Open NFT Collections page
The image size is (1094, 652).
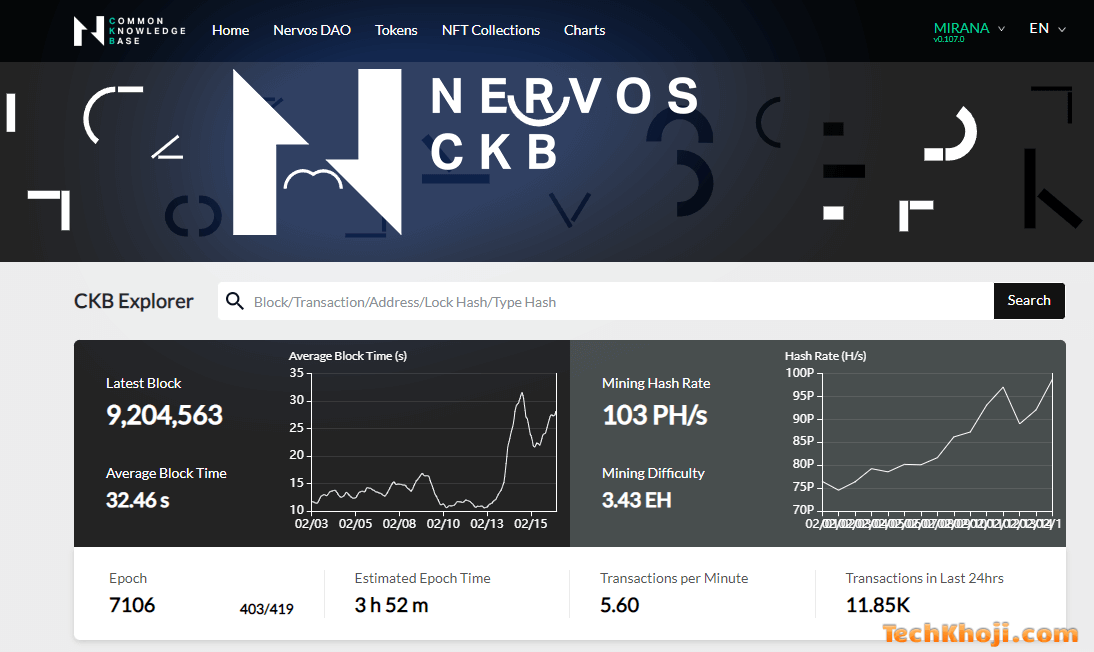[490, 30]
